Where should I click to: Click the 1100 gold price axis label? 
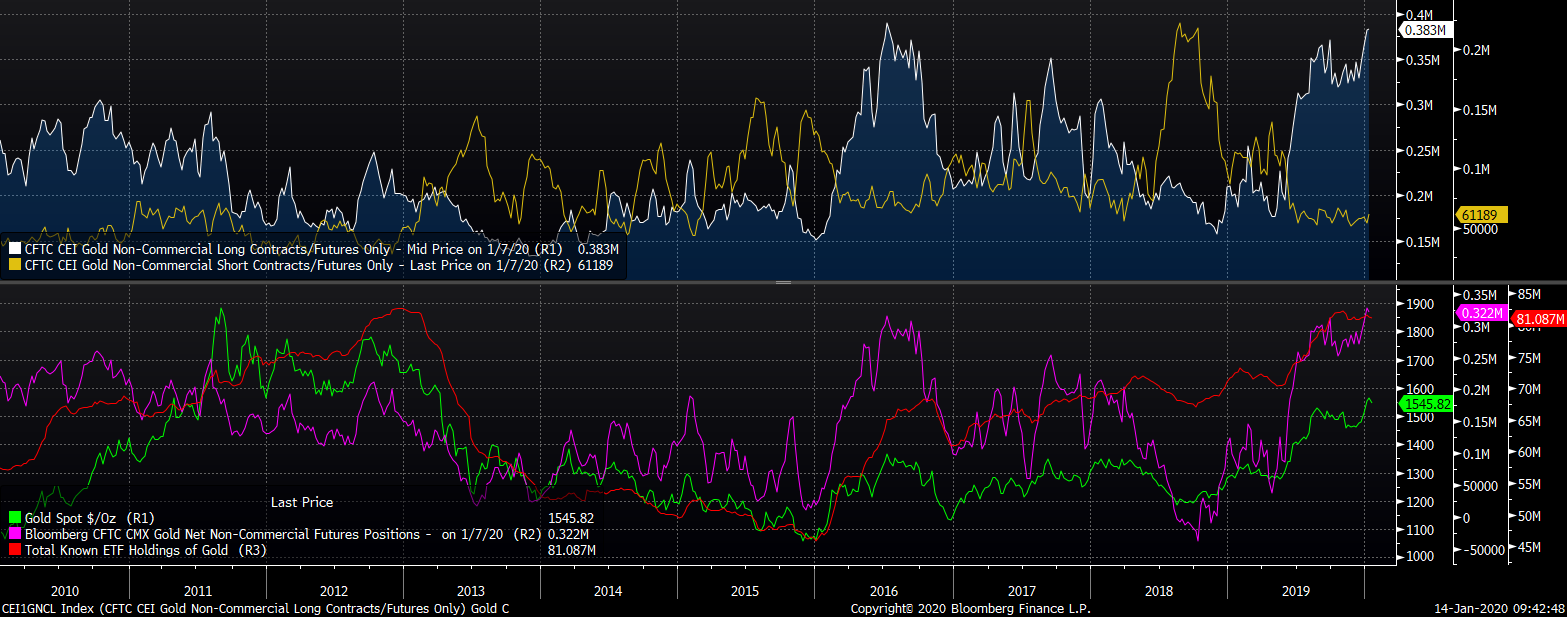pyautogui.click(x=1420, y=530)
